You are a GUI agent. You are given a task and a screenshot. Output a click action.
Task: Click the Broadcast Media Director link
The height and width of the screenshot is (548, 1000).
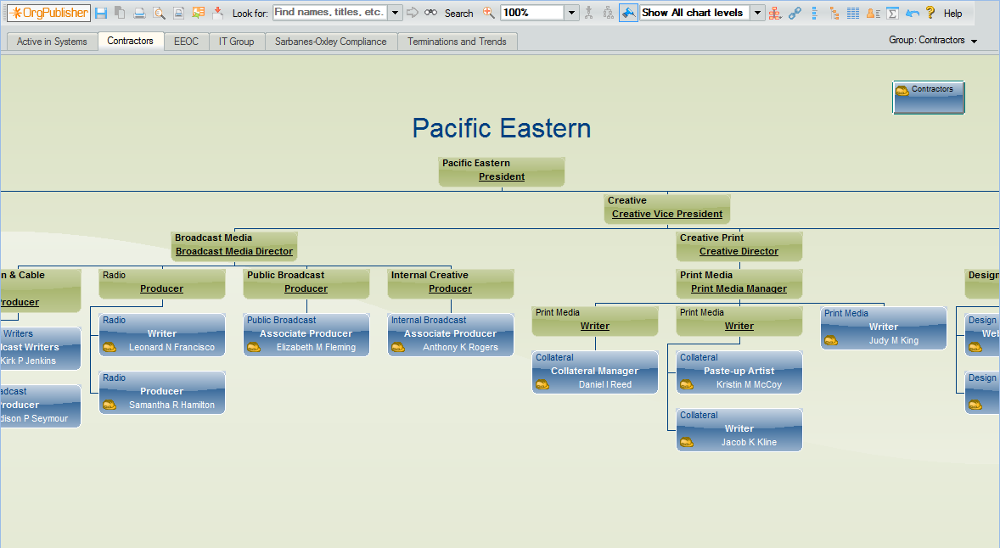pos(234,251)
